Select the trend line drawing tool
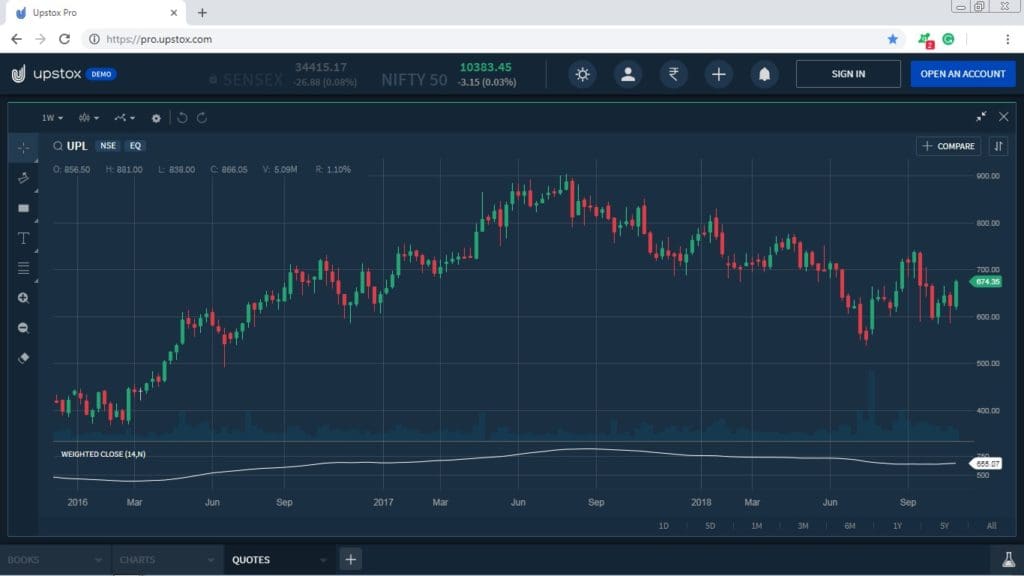The width and height of the screenshot is (1024, 576). 22,178
